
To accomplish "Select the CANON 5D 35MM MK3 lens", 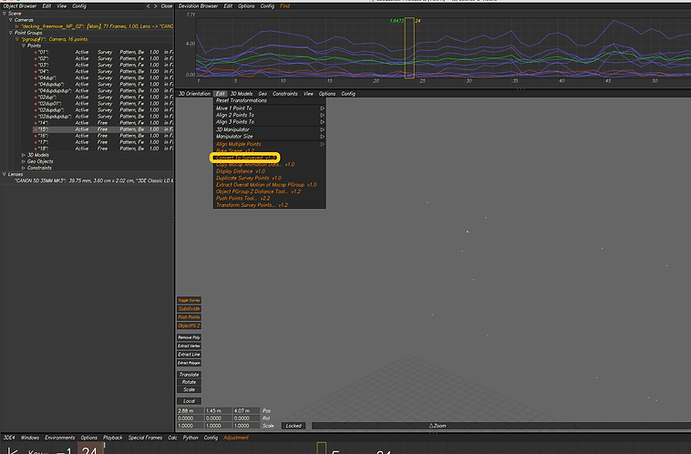I will coord(93,181).
